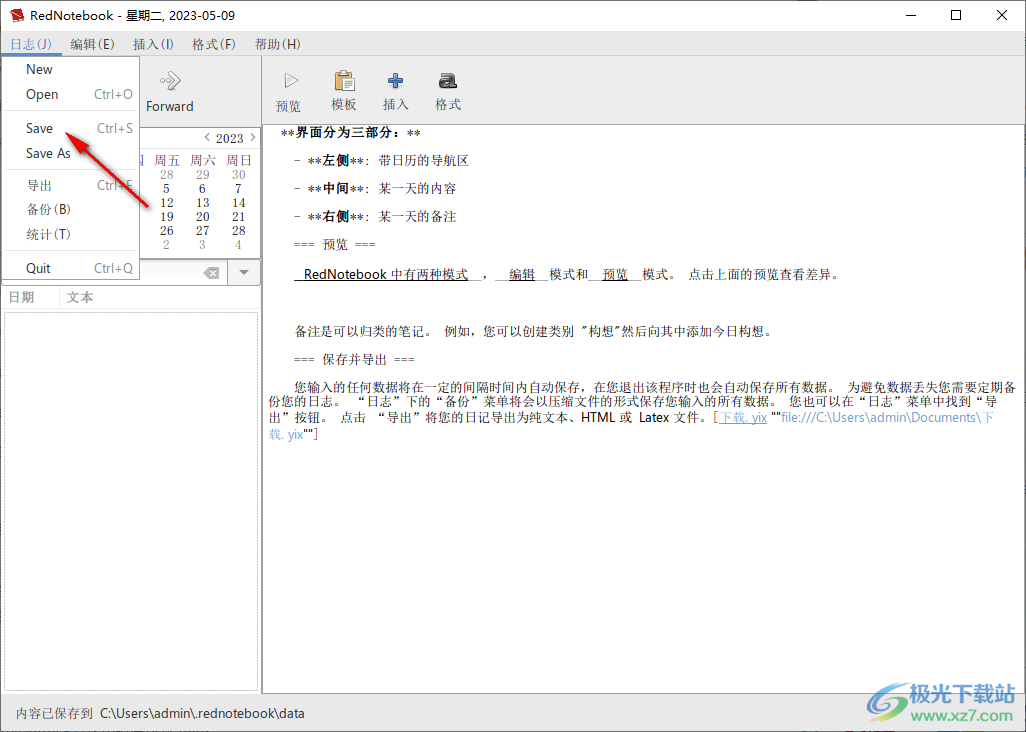This screenshot has height=732, width=1026.
Task: Place cursor in the '**左侧**' list line
Action: pyautogui.click(x=381, y=161)
